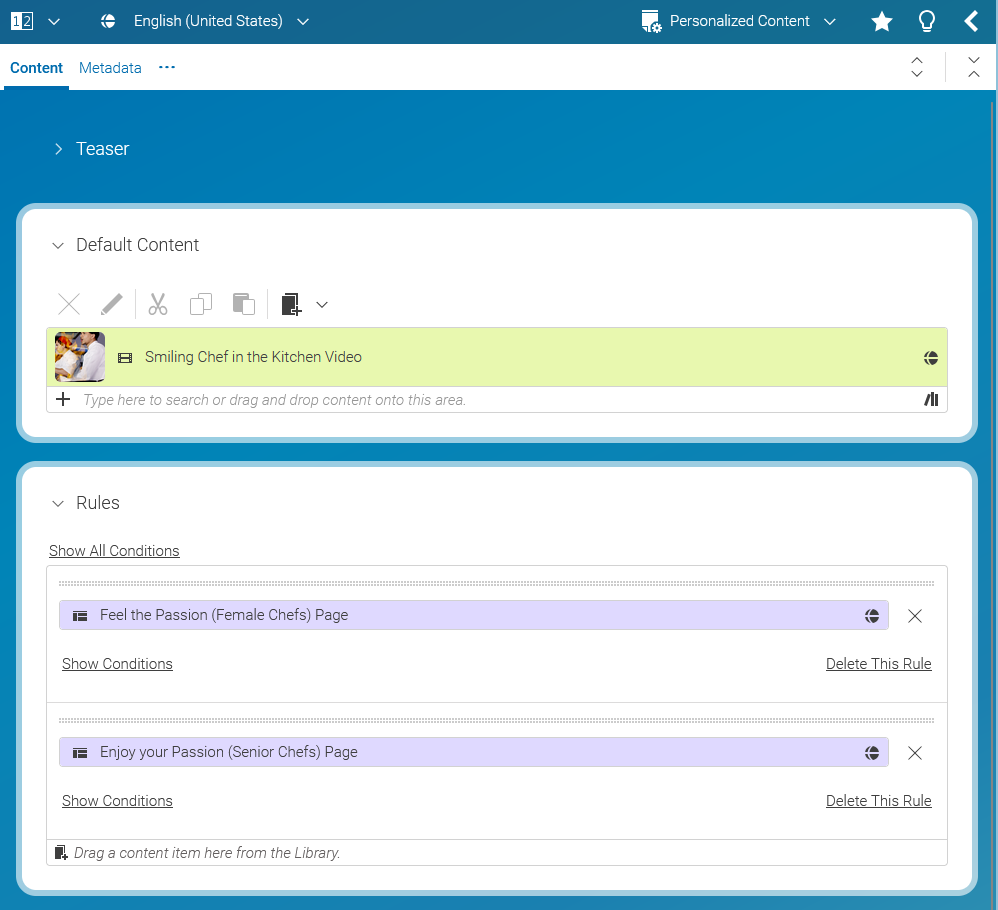This screenshot has height=910, width=998.
Task: Select the Cut icon in the Default Content toolbar
Action: click(x=157, y=303)
